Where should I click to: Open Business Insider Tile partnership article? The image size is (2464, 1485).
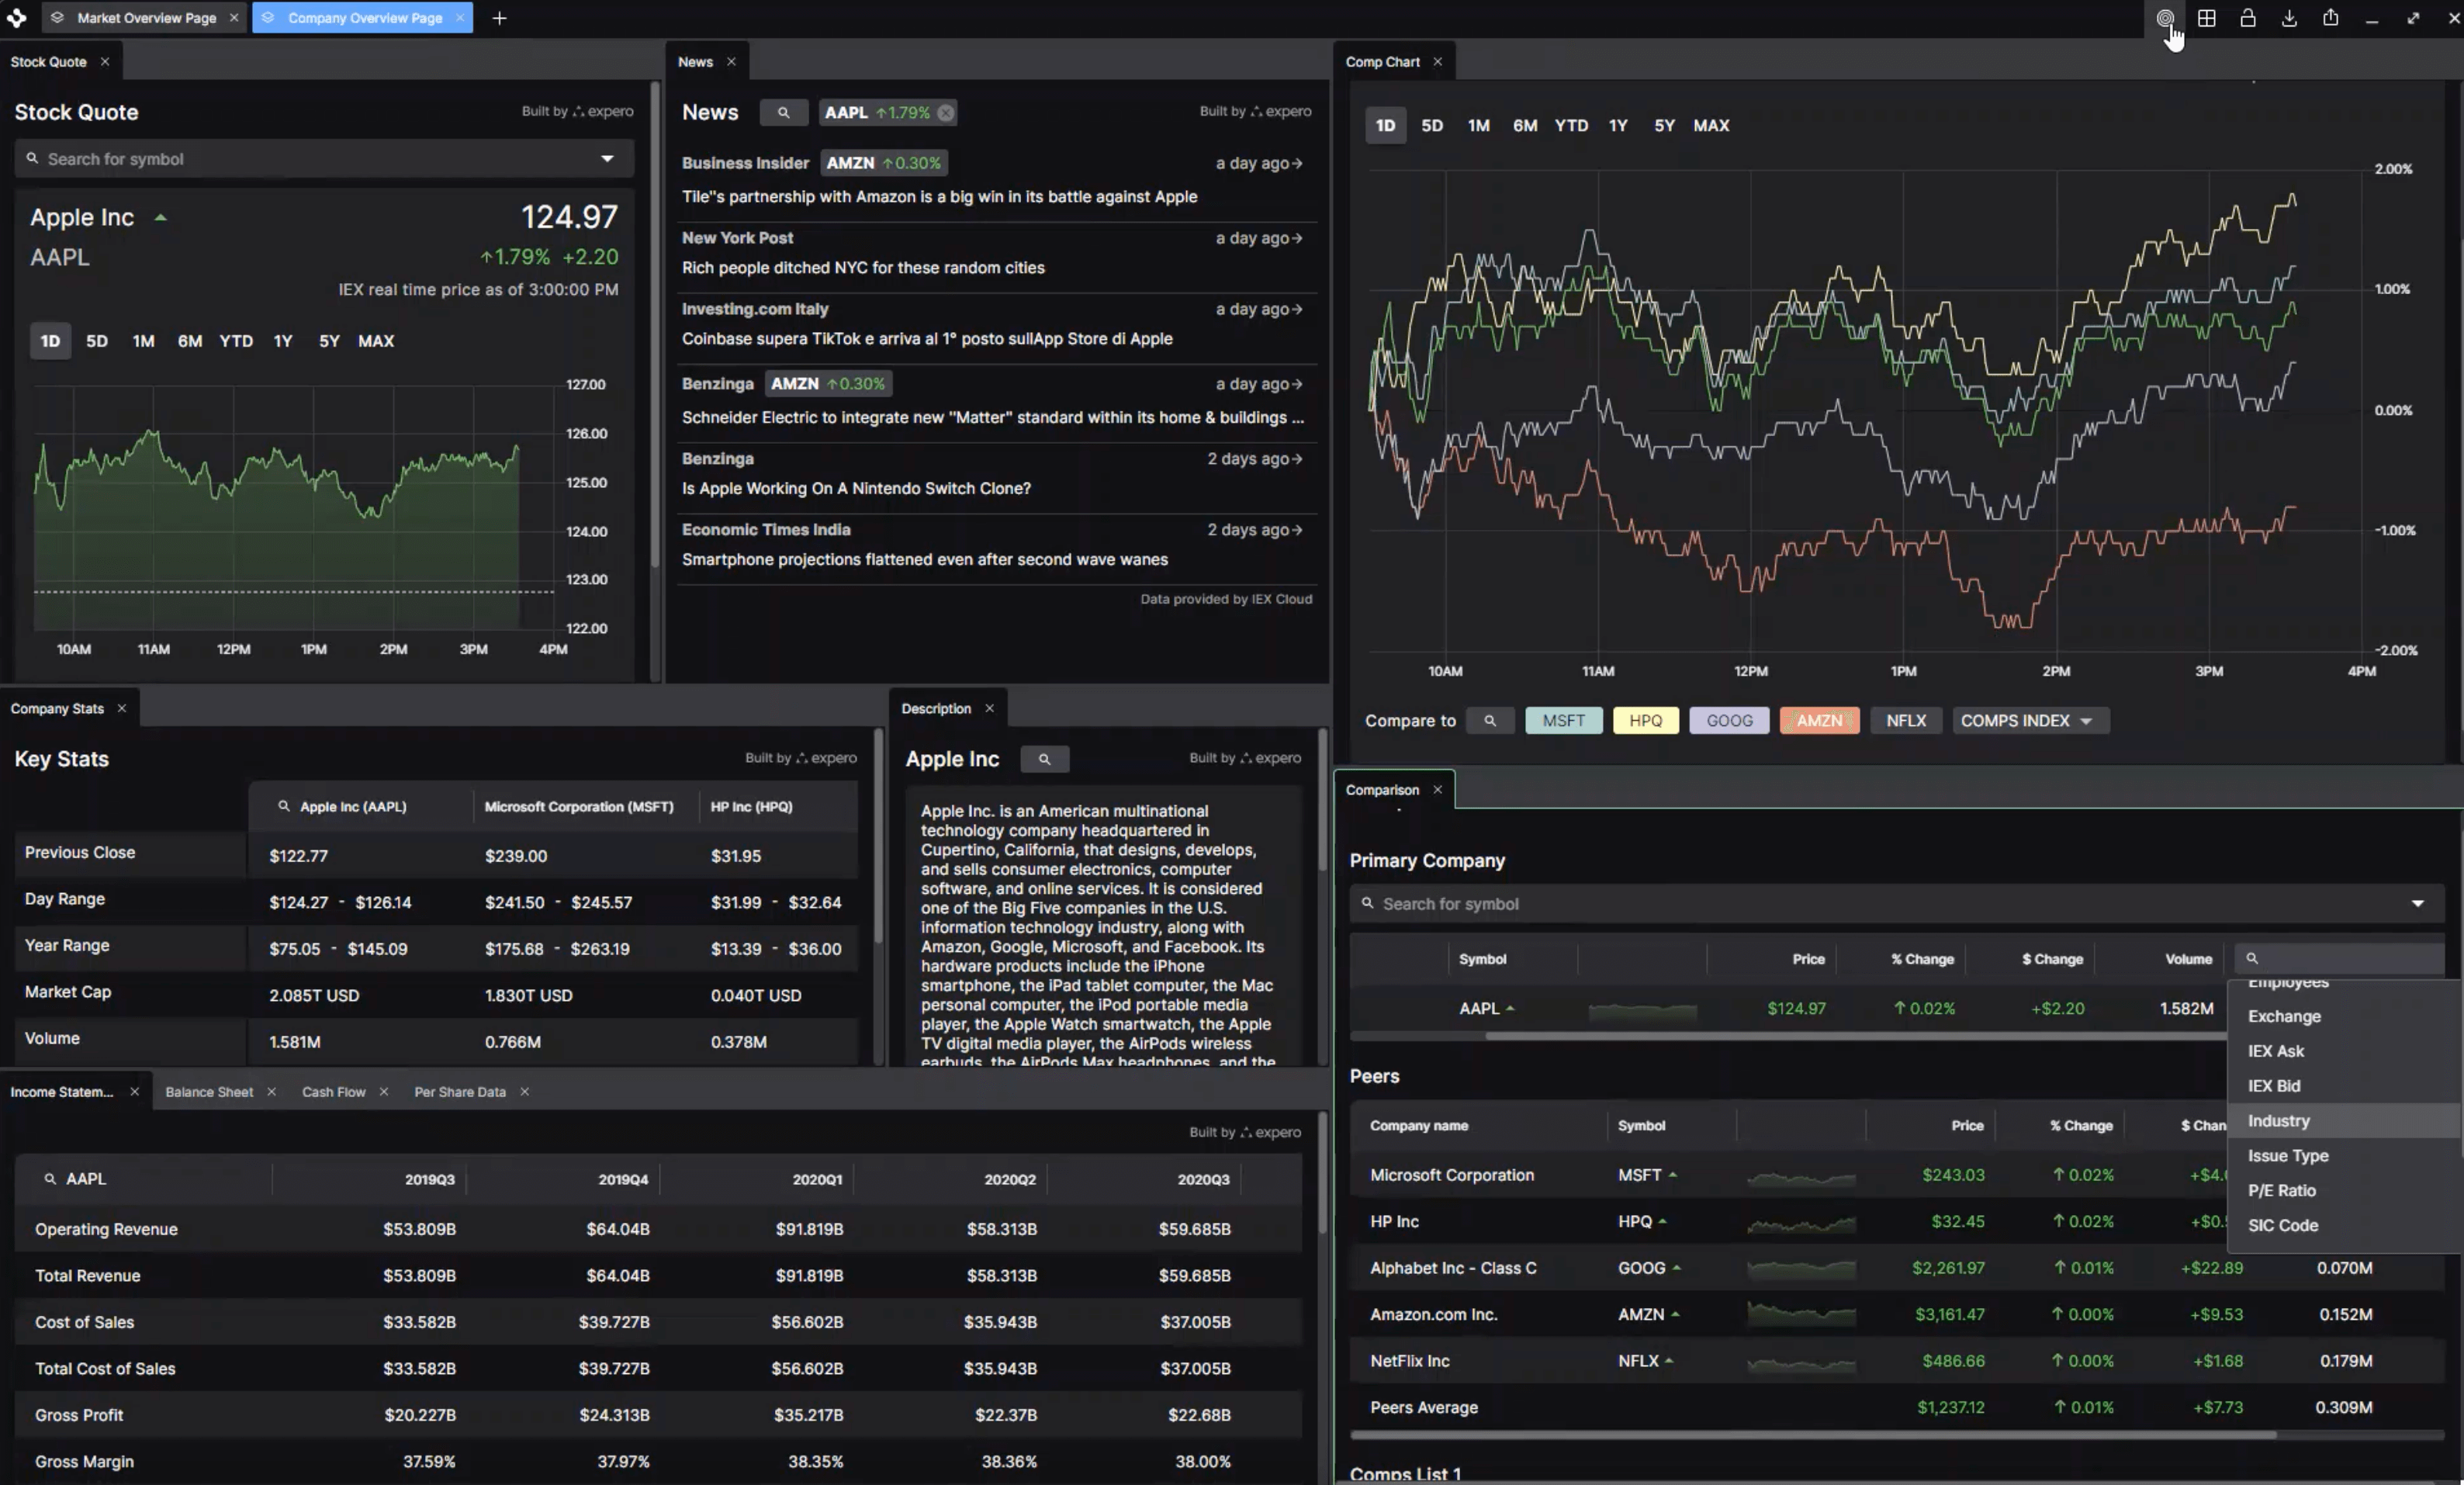tap(939, 197)
